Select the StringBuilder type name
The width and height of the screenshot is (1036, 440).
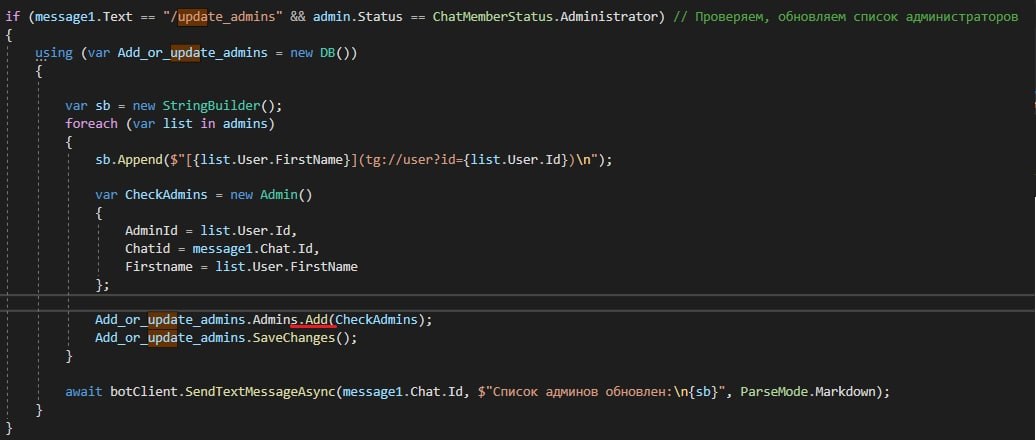coord(210,106)
